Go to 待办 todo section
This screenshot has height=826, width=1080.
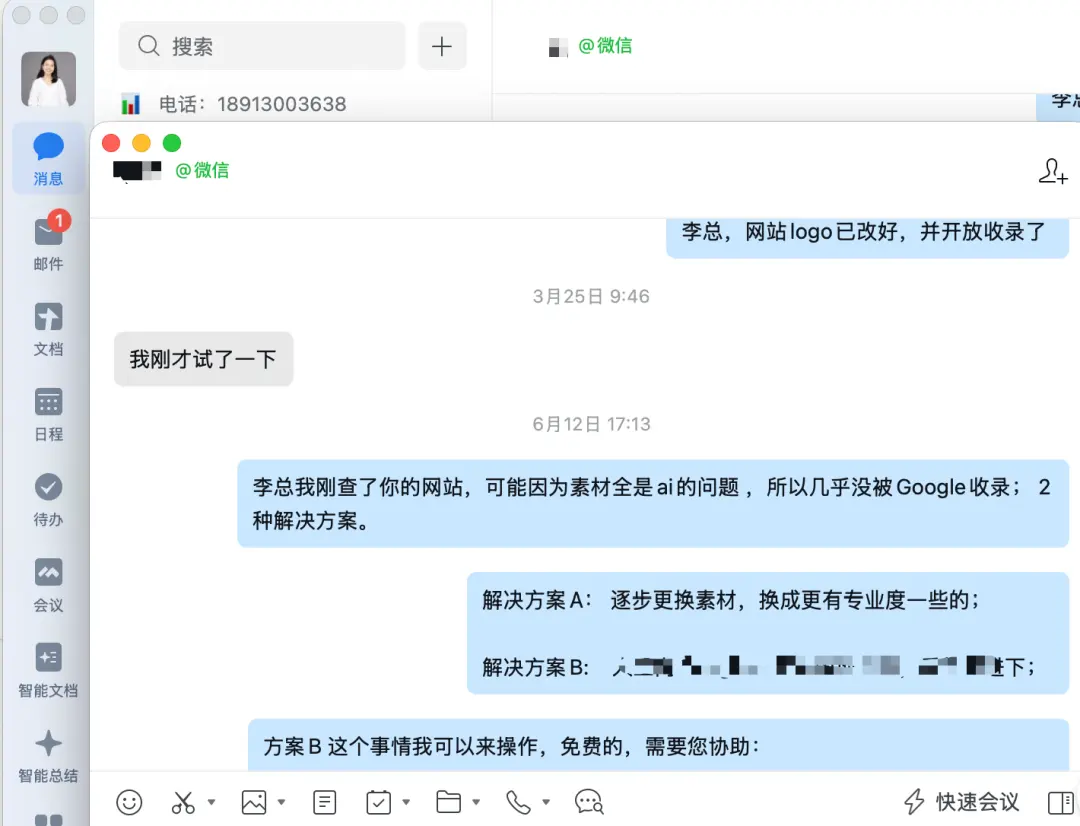point(48,500)
